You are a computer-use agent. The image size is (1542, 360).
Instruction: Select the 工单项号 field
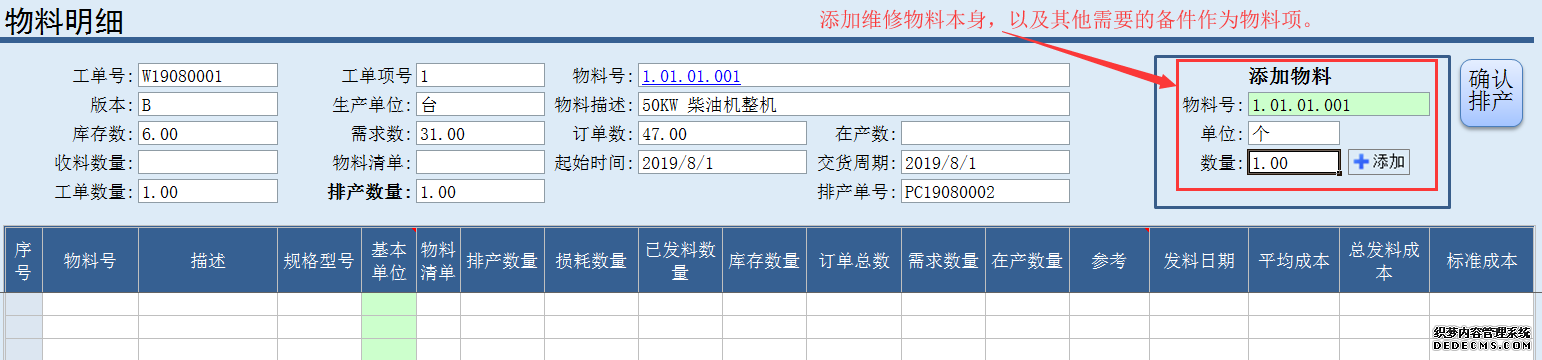coord(480,76)
